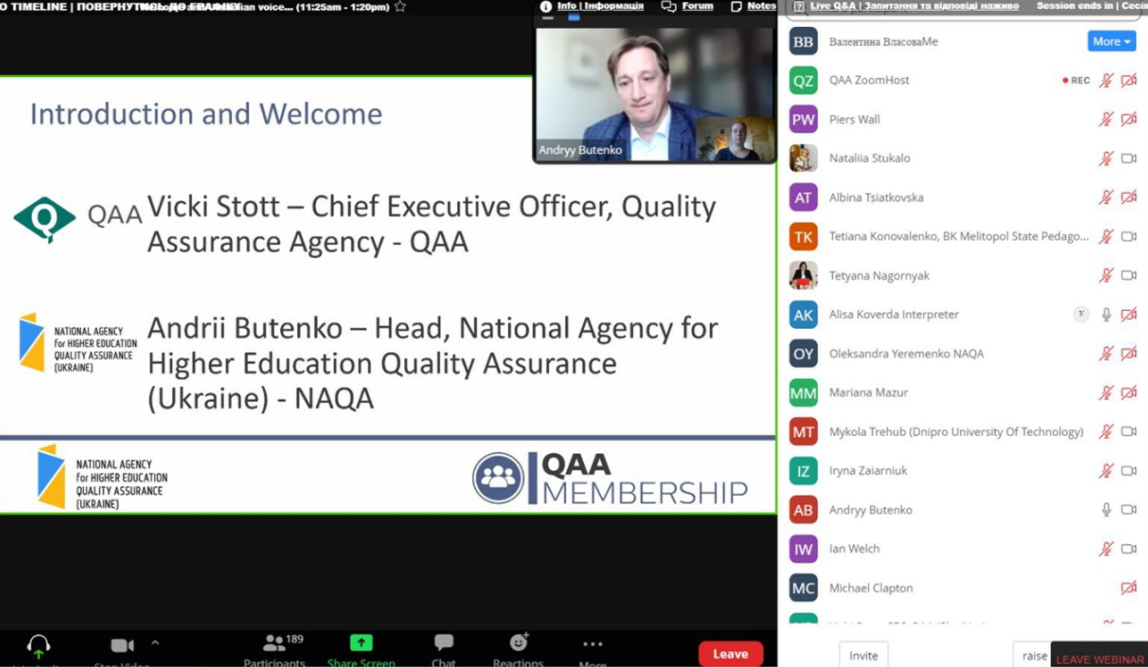Click the microphone icon for Andryy Butenko
This screenshot has width=1148, height=667.
(1106, 510)
